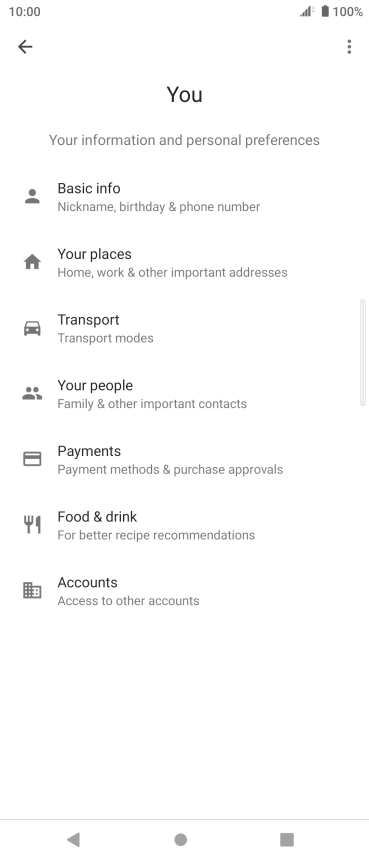
Task: Click the vertical scrollbar handle
Action: tap(362, 352)
